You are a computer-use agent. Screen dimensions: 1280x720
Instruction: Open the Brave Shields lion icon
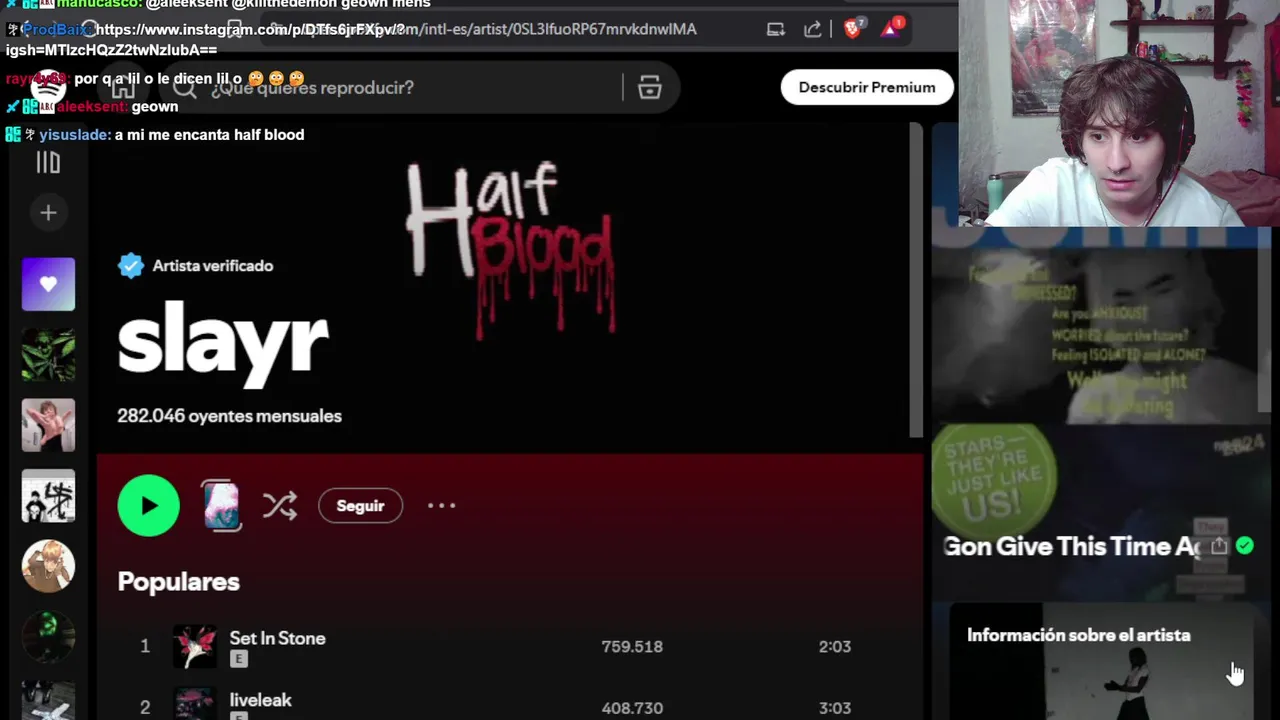pyautogui.click(x=853, y=28)
